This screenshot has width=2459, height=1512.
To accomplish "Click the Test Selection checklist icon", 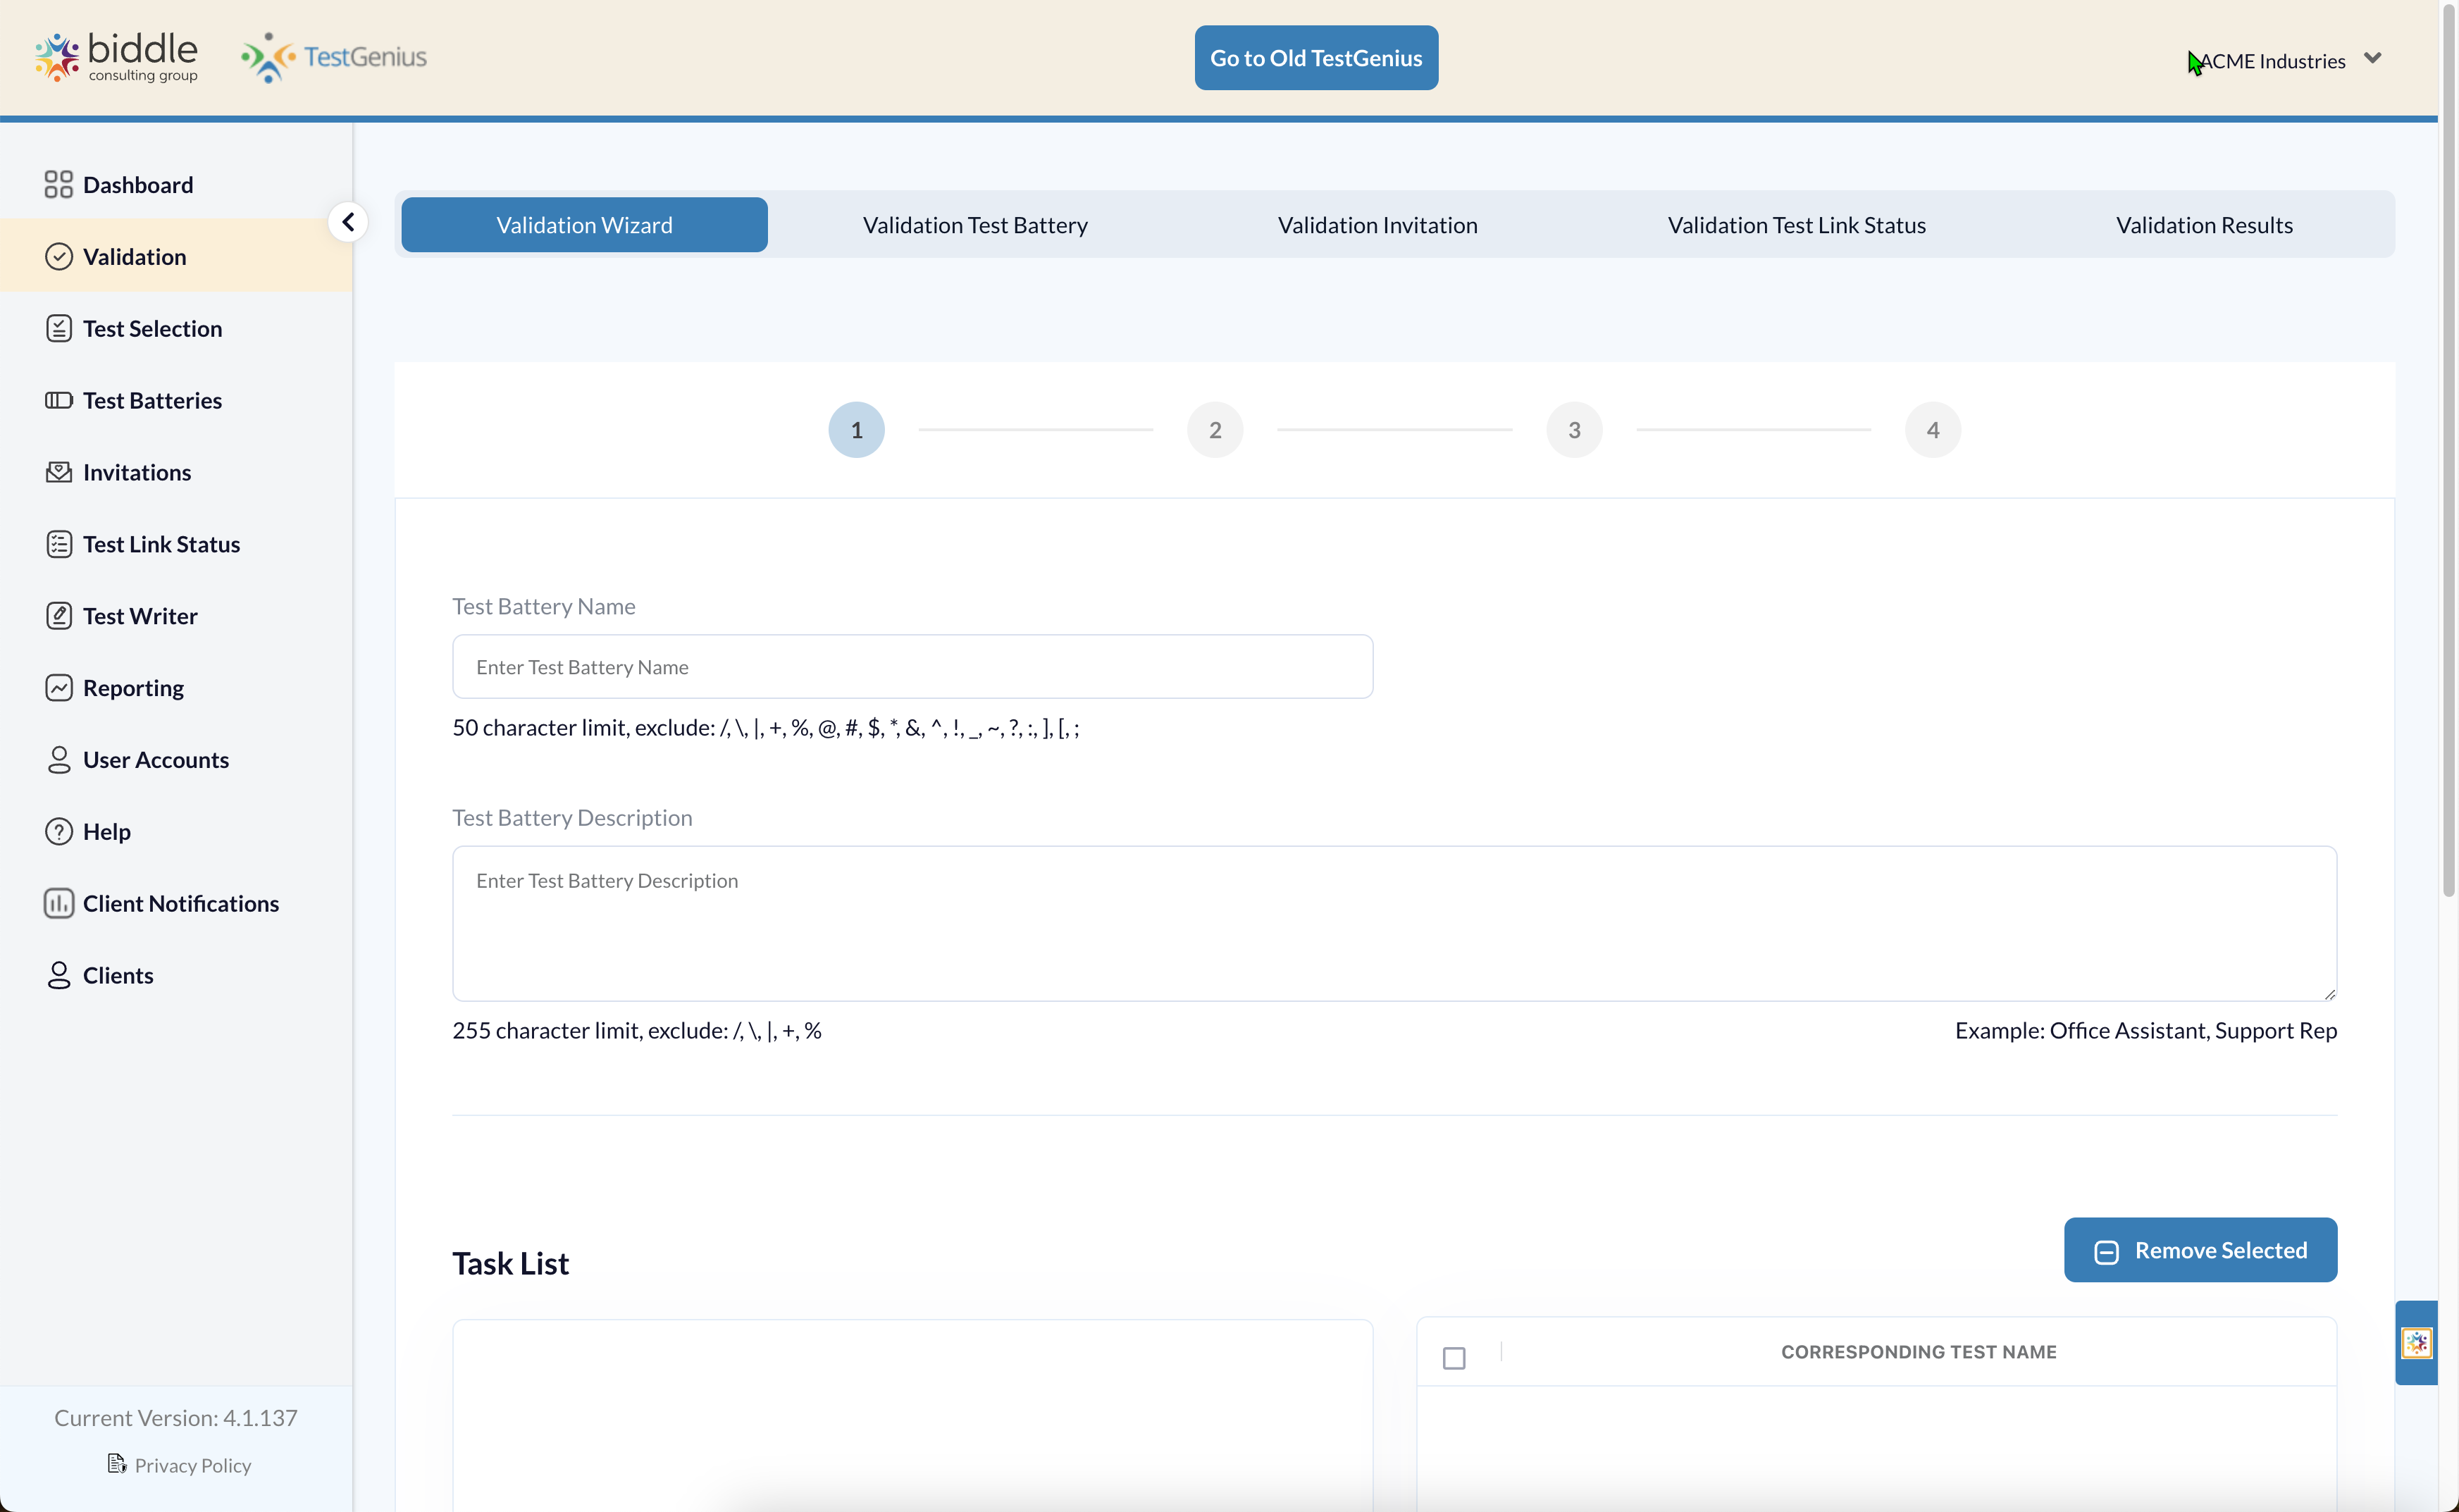I will click(58, 329).
